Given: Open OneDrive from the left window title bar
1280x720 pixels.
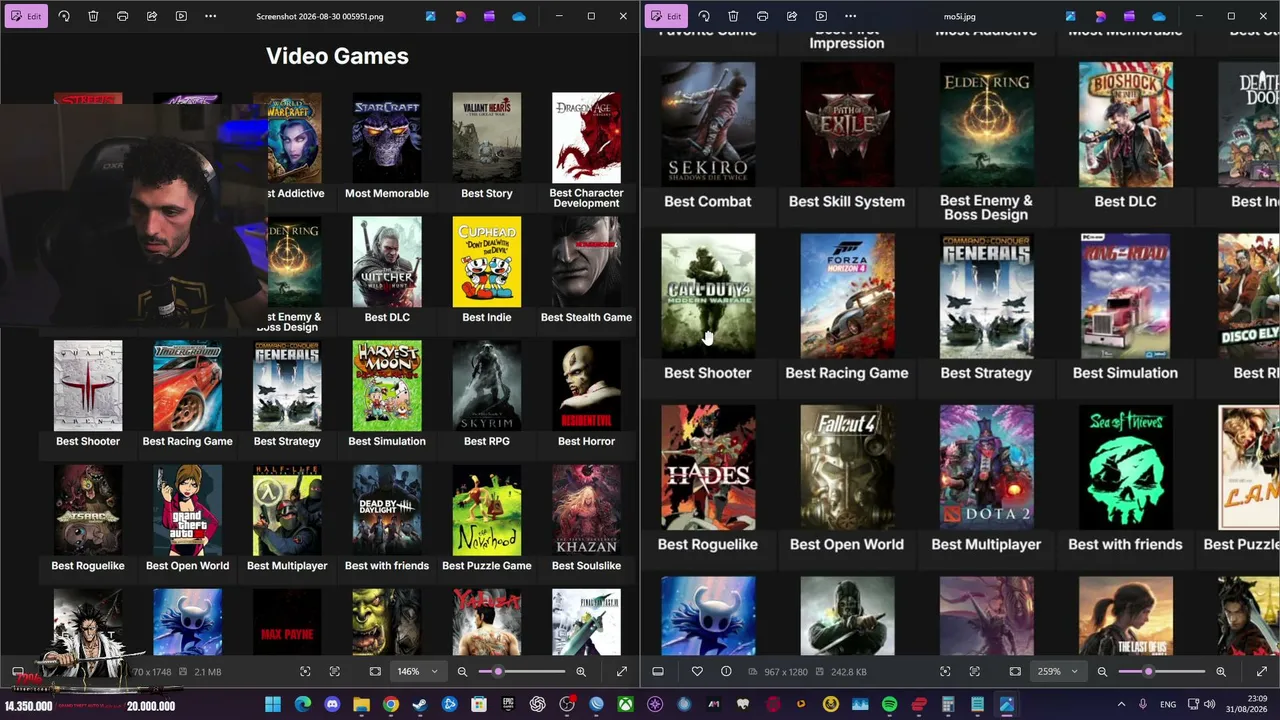Looking at the screenshot, I should [519, 16].
